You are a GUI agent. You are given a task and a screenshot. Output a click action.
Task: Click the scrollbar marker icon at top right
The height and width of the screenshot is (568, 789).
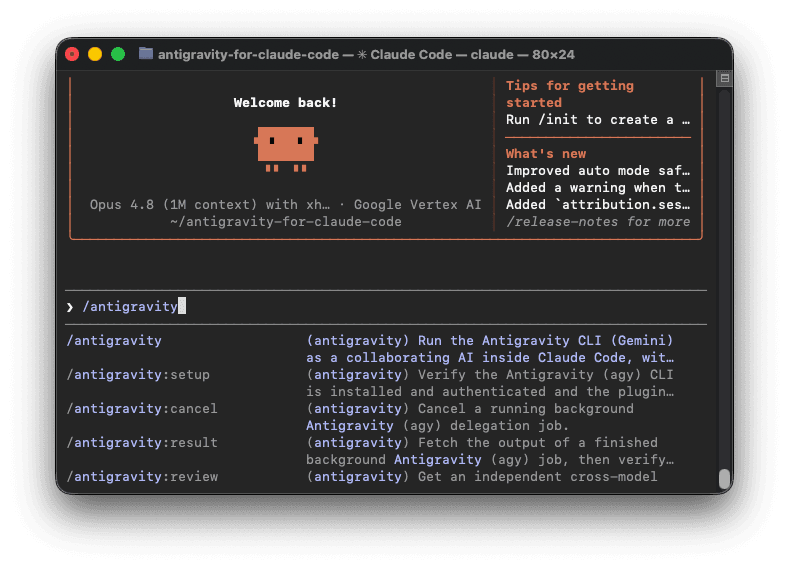pyautogui.click(x=725, y=78)
